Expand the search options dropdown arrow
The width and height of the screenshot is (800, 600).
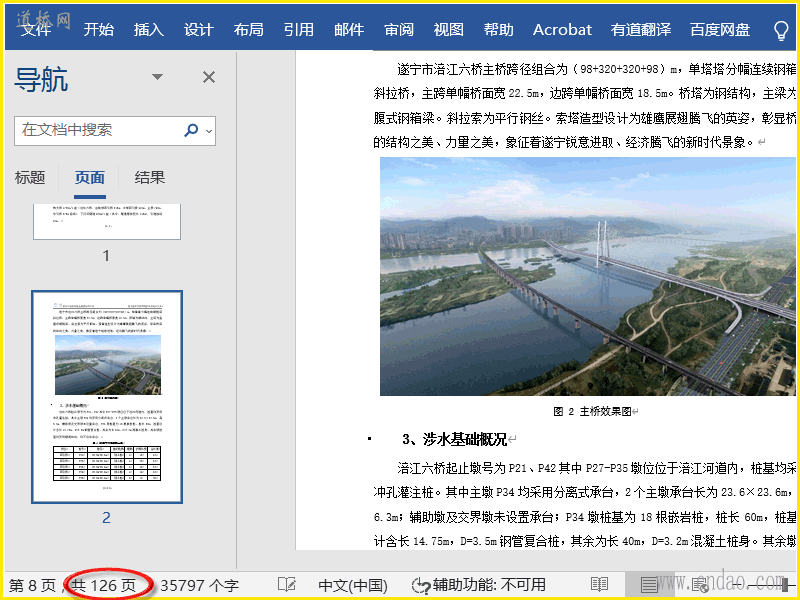[209, 131]
